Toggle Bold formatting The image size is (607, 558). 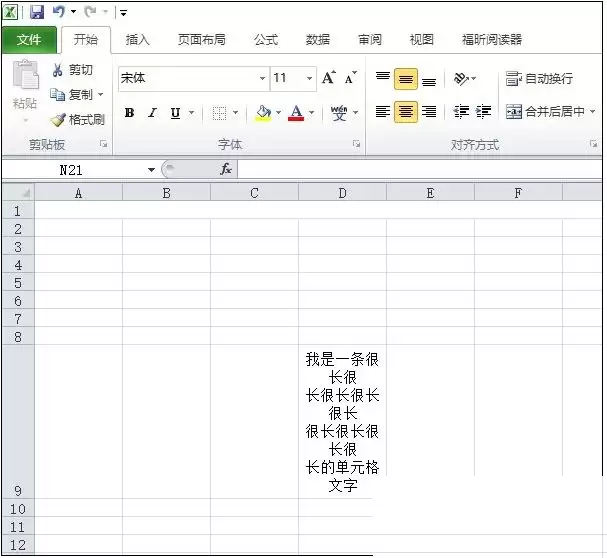point(129,113)
